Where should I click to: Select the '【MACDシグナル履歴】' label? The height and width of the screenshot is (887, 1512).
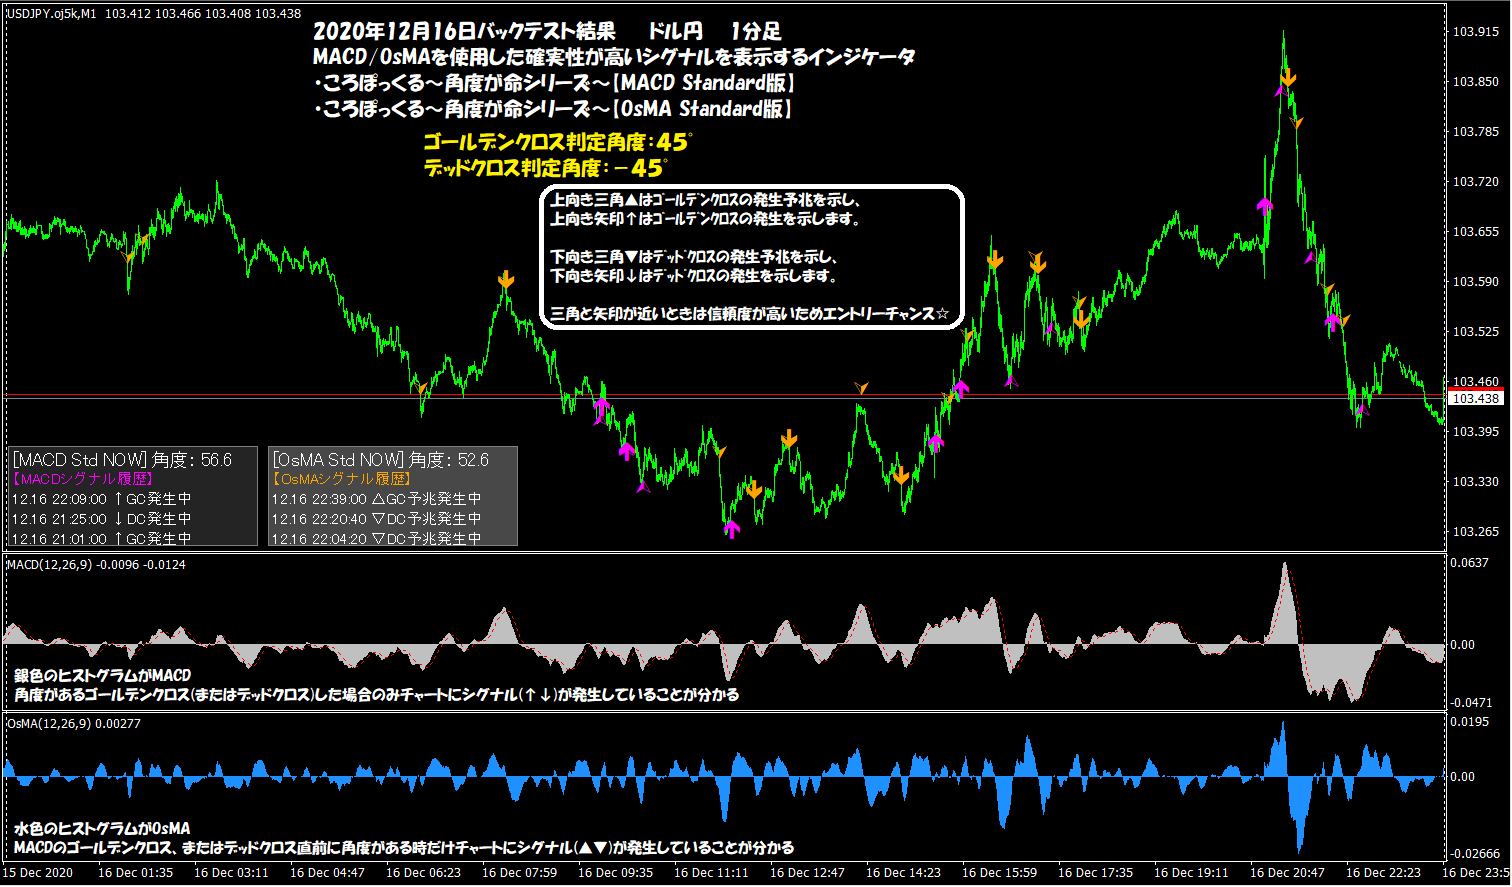pos(82,479)
